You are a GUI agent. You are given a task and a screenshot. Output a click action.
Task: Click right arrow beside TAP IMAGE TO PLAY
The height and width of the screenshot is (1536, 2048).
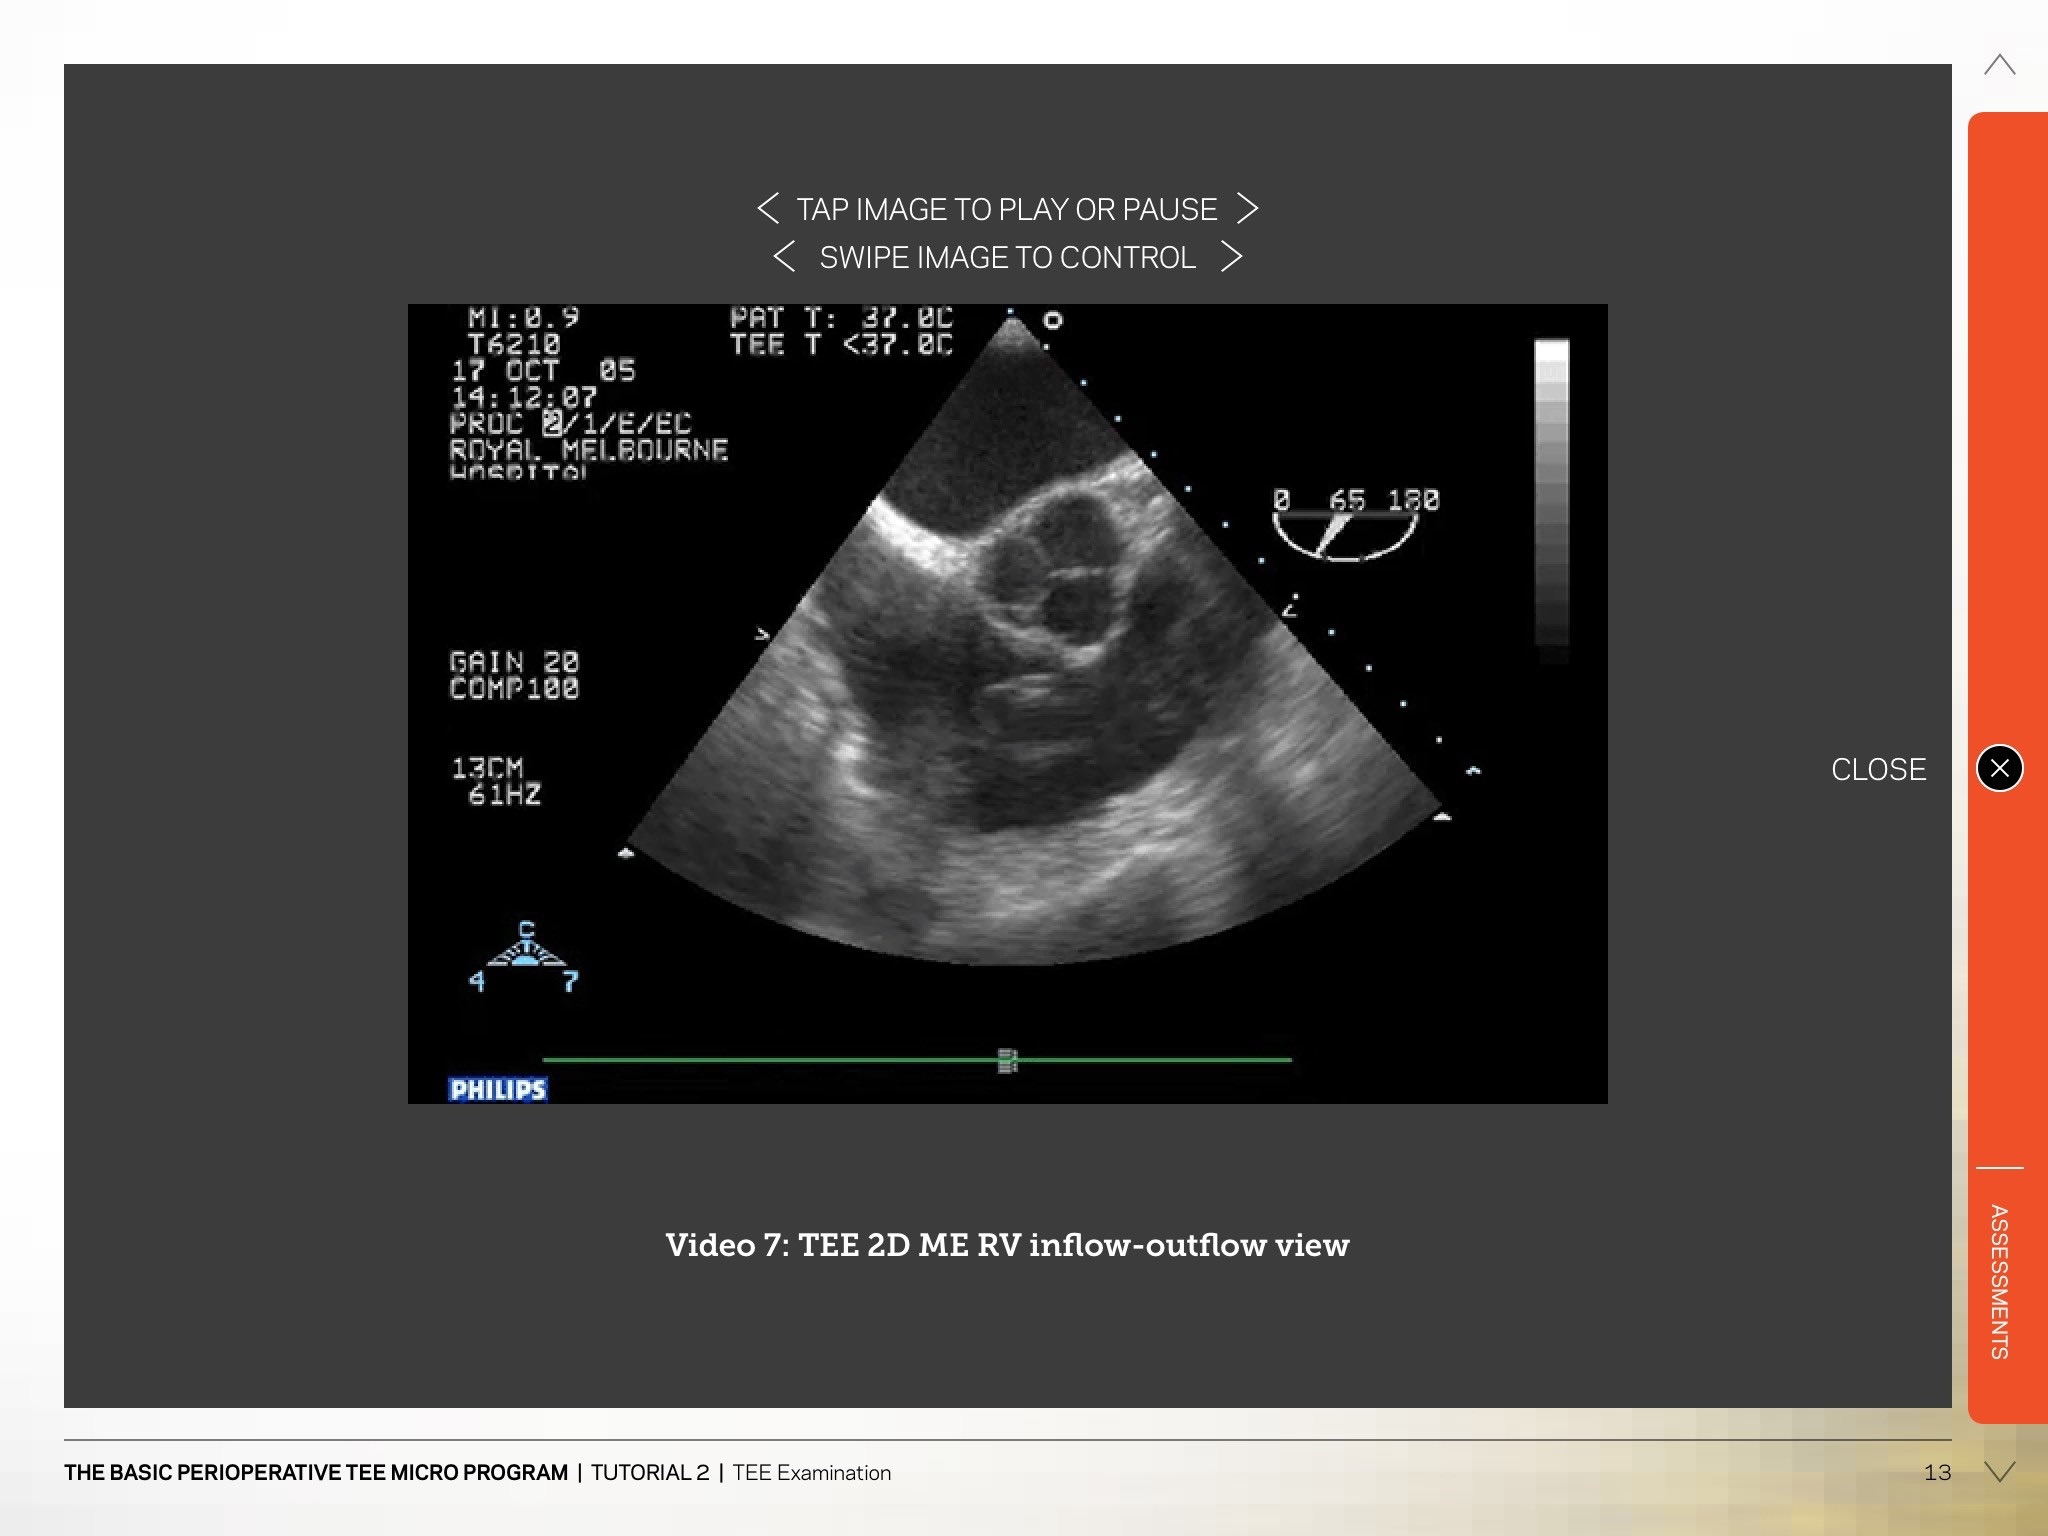tap(1247, 209)
